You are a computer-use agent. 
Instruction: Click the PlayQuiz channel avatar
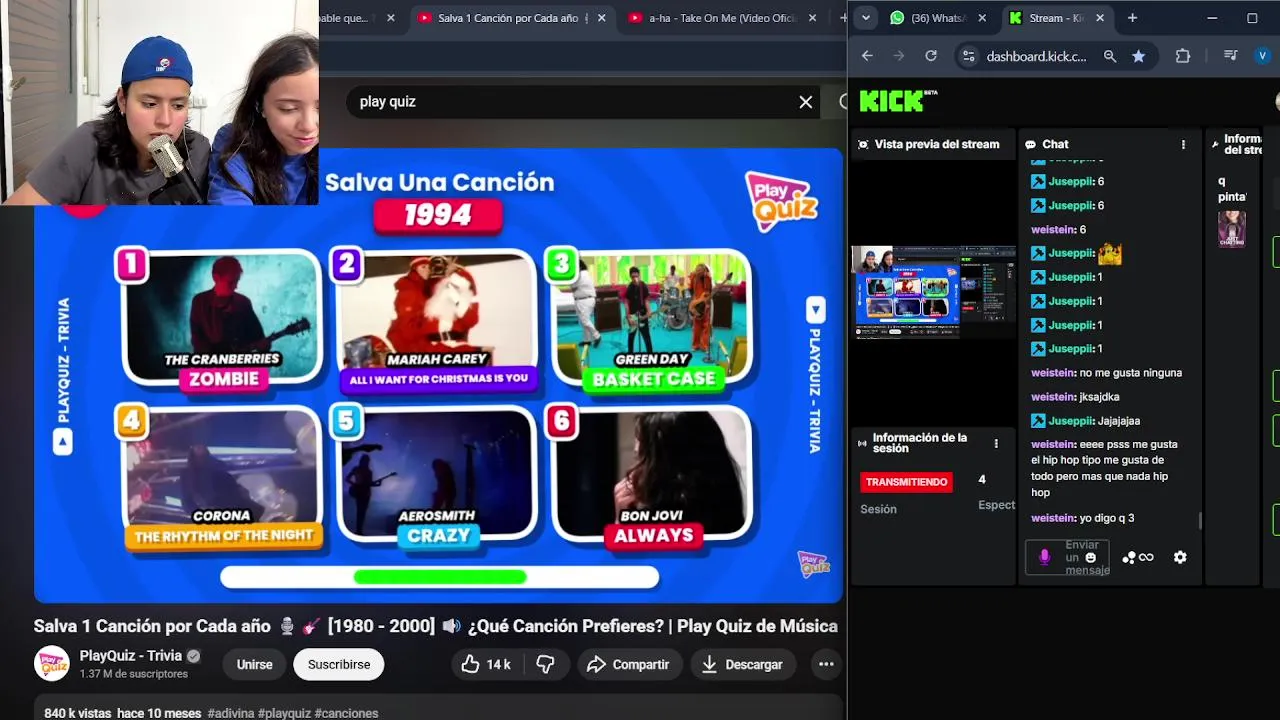tap(52, 664)
